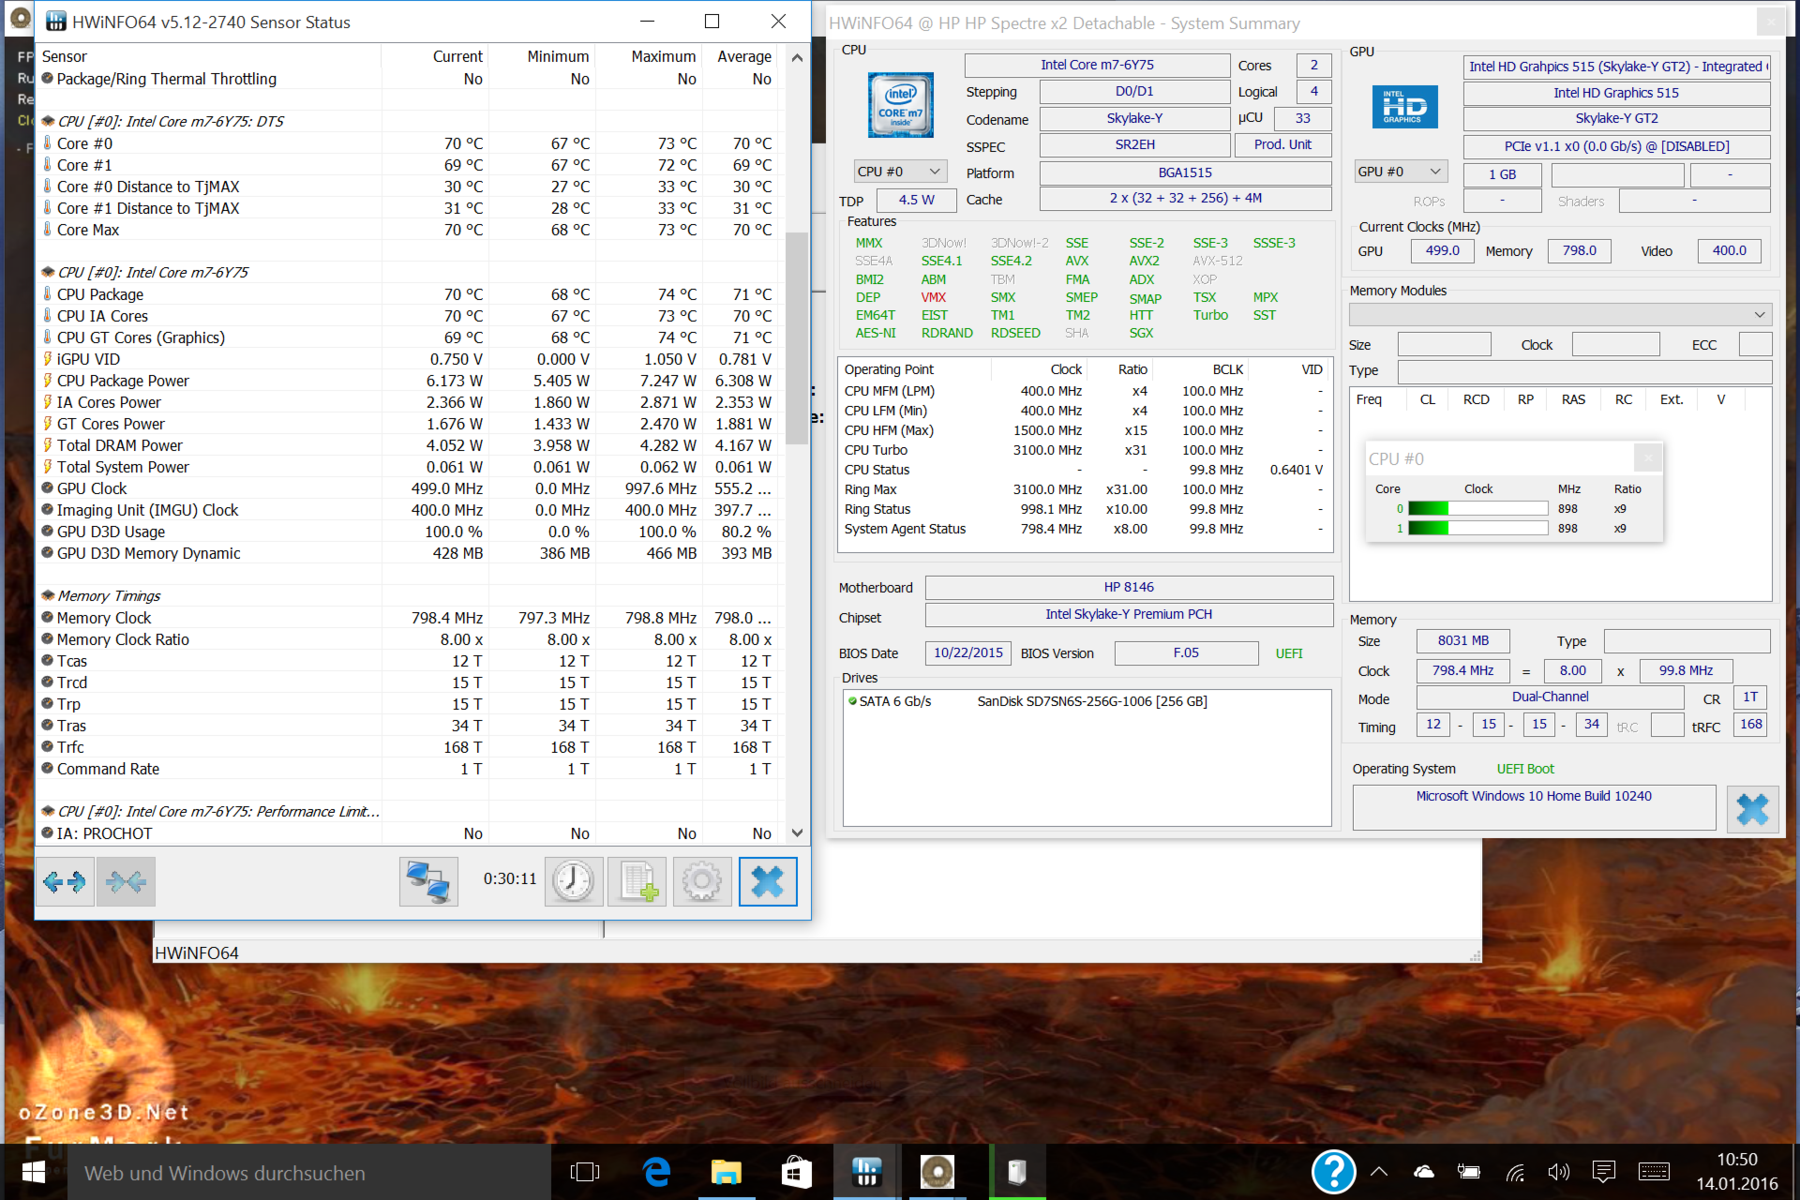Click the Current column header
The height and width of the screenshot is (1200, 1800).
pyautogui.click(x=457, y=56)
